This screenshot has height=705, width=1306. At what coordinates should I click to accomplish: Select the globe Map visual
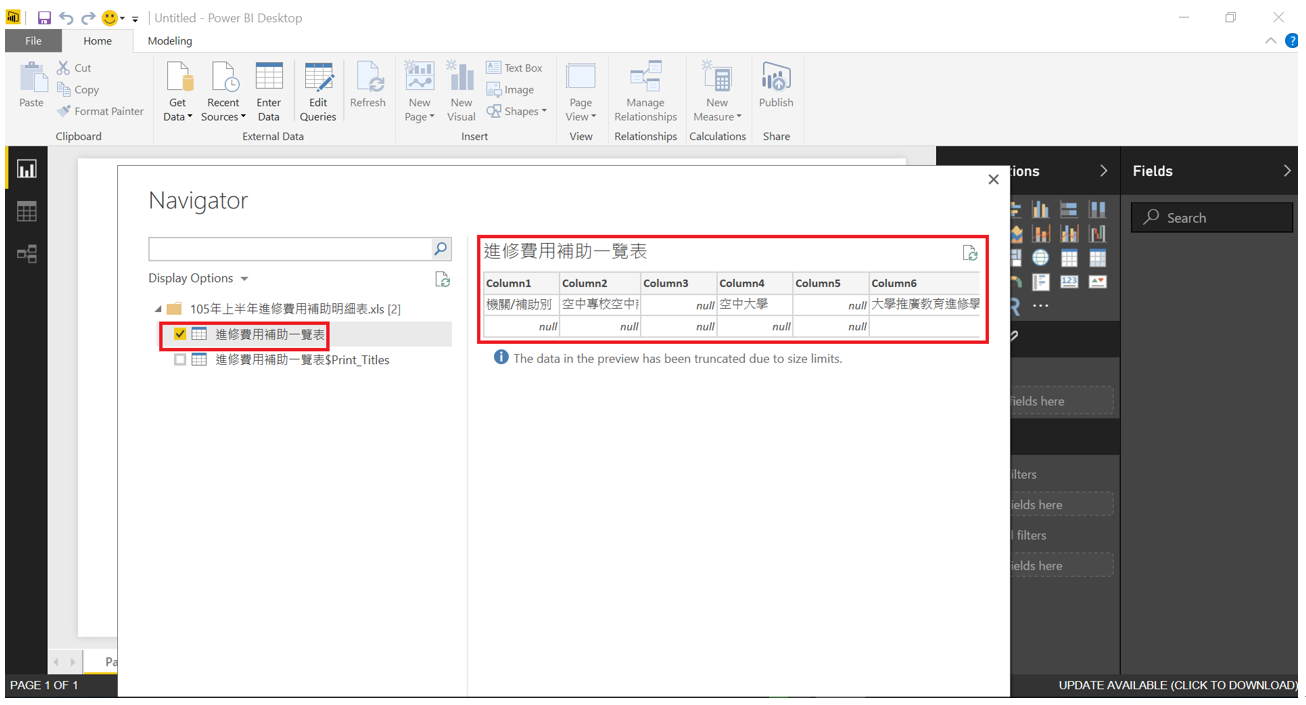click(1041, 258)
